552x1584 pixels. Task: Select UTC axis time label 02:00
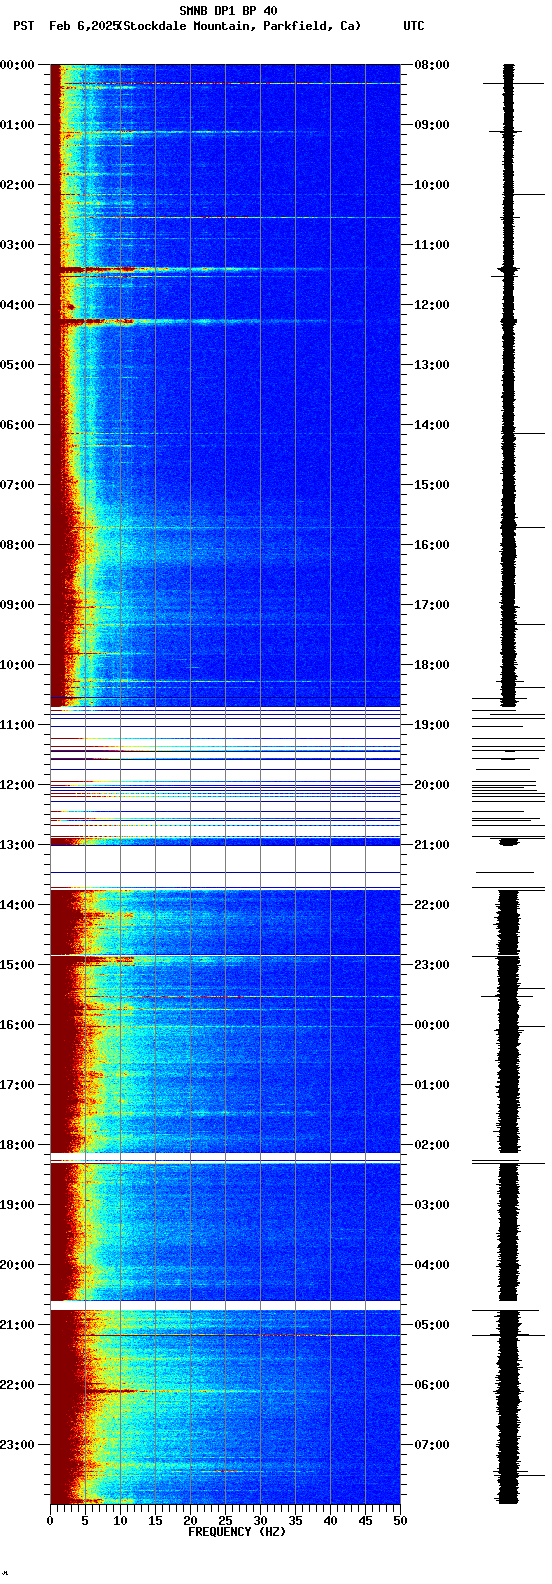(x=432, y=1145)
